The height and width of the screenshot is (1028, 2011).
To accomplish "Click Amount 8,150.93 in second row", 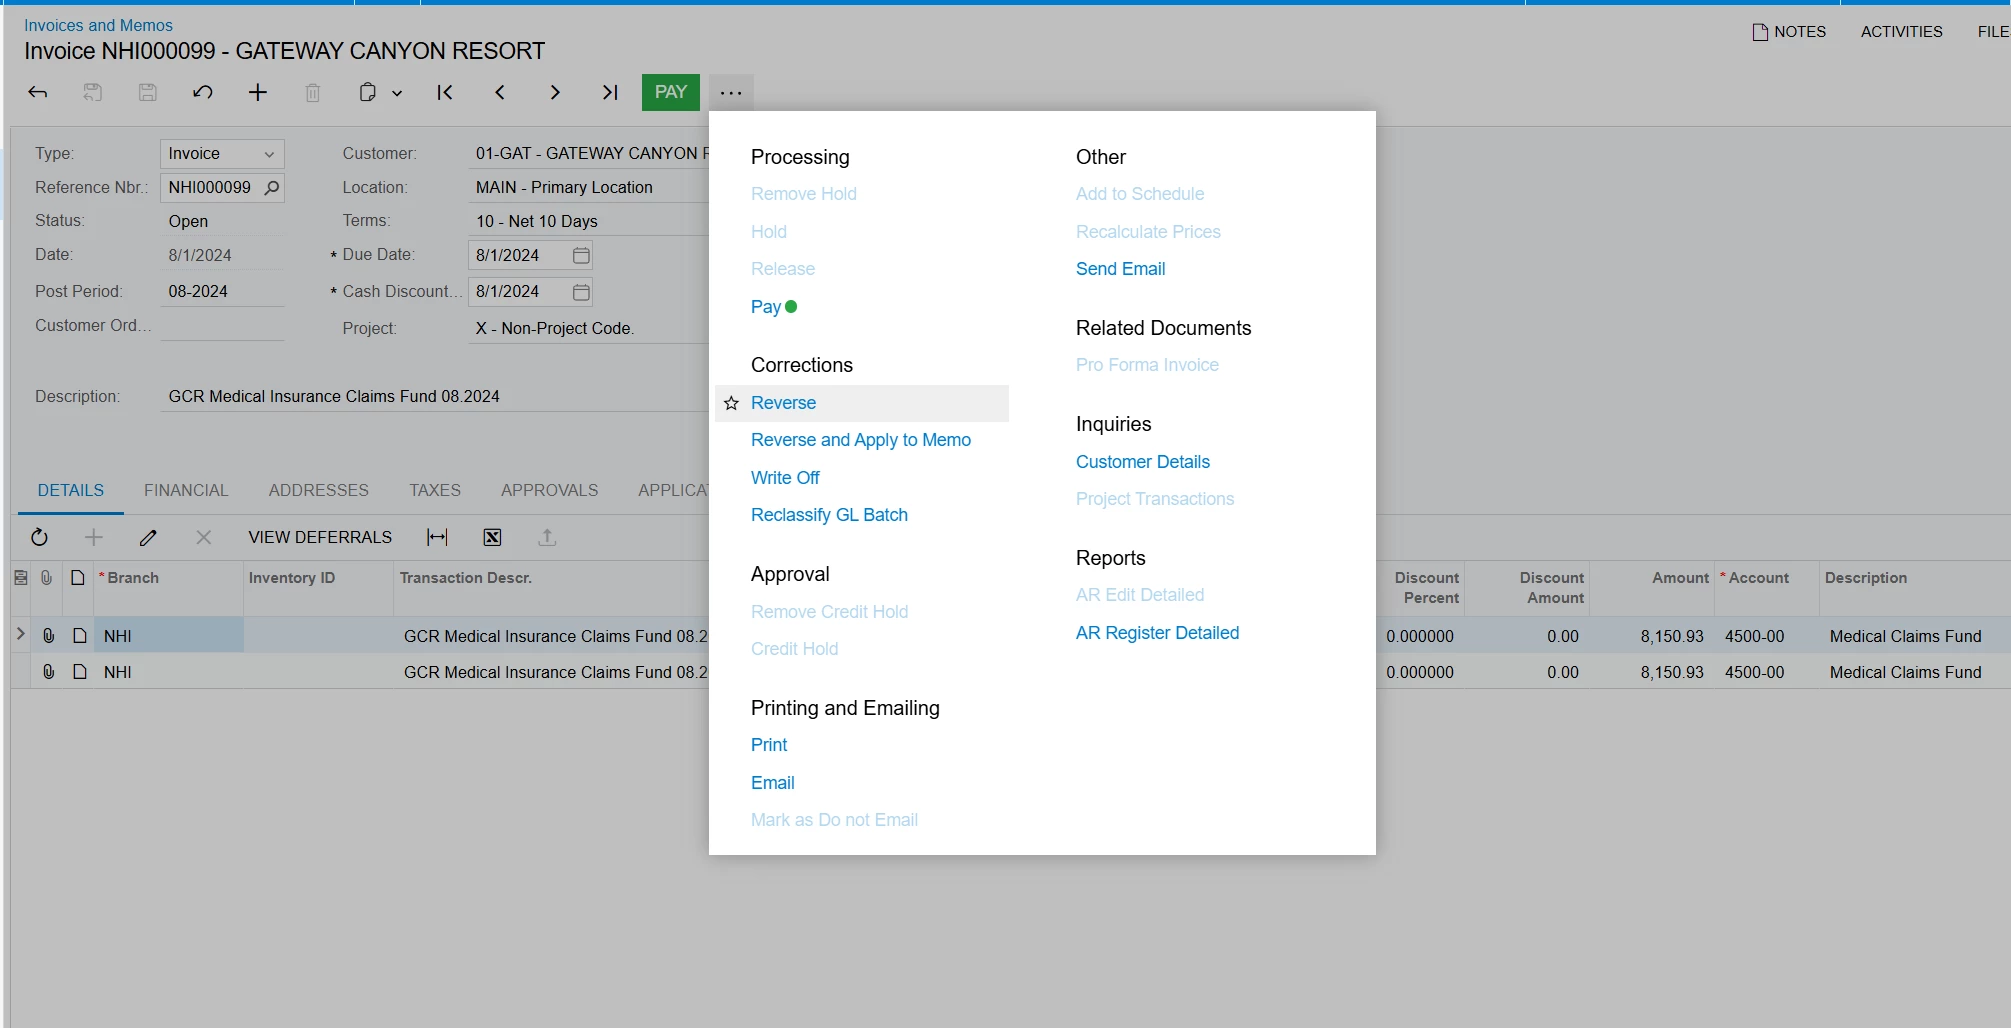I will click(x=1671, y=672).
